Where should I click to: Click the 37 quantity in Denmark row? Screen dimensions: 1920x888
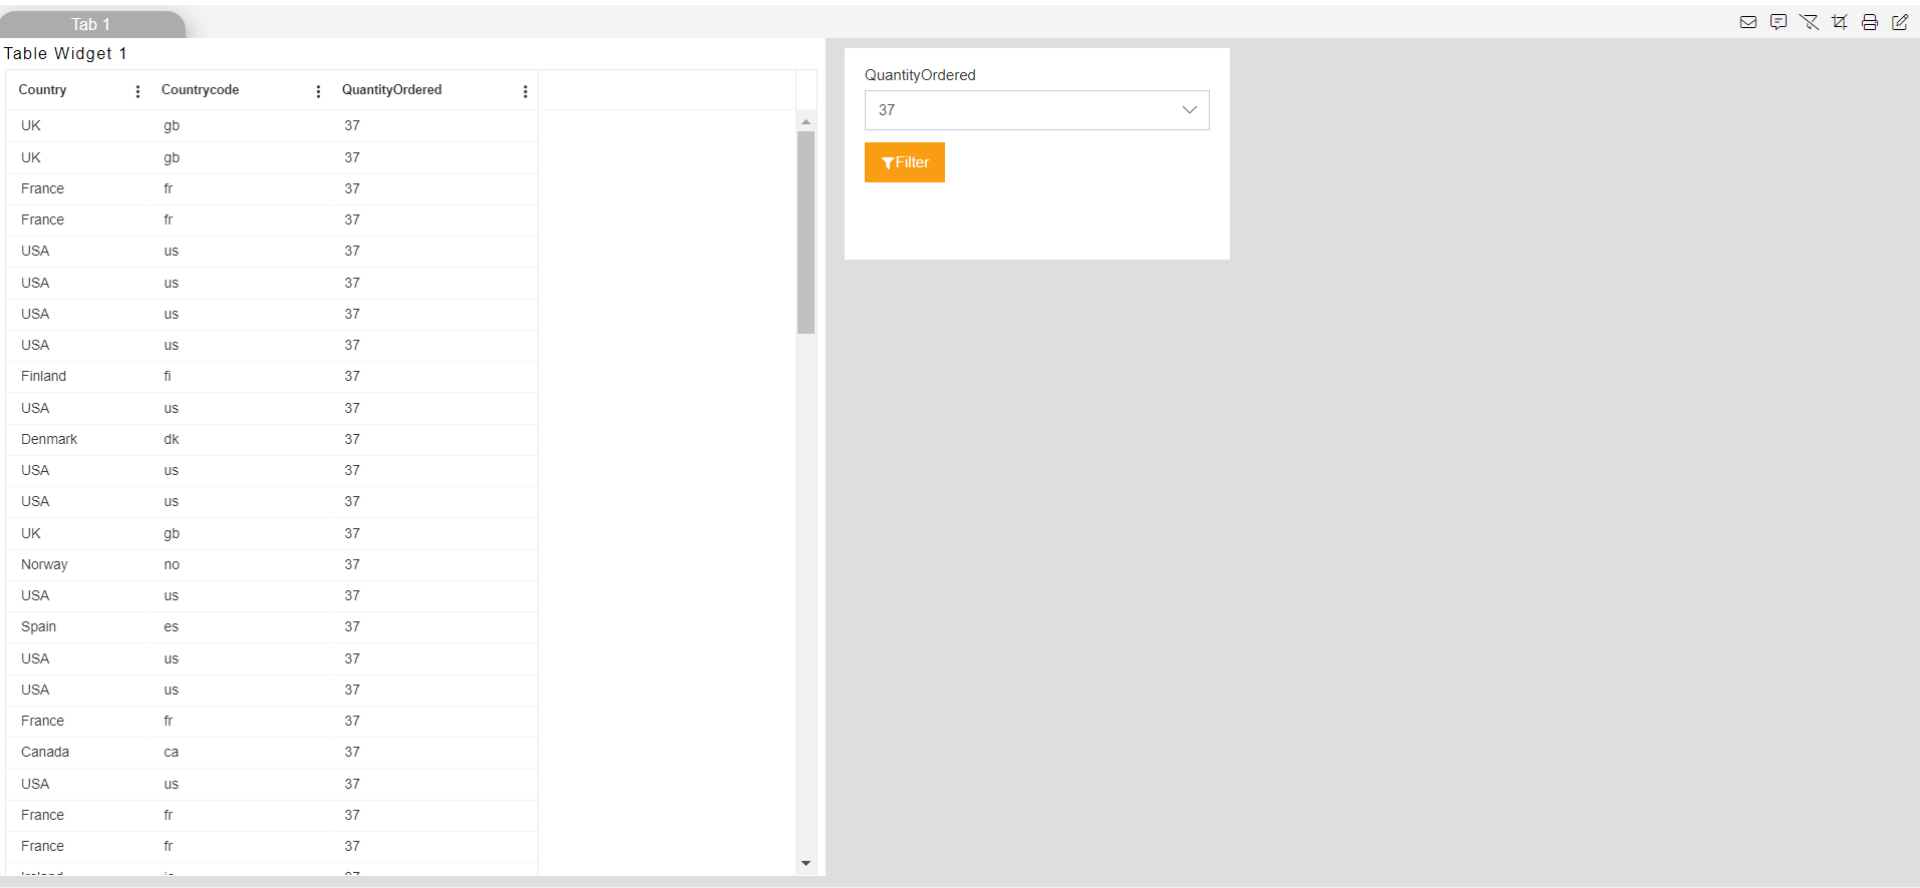[x=352, y=439]
